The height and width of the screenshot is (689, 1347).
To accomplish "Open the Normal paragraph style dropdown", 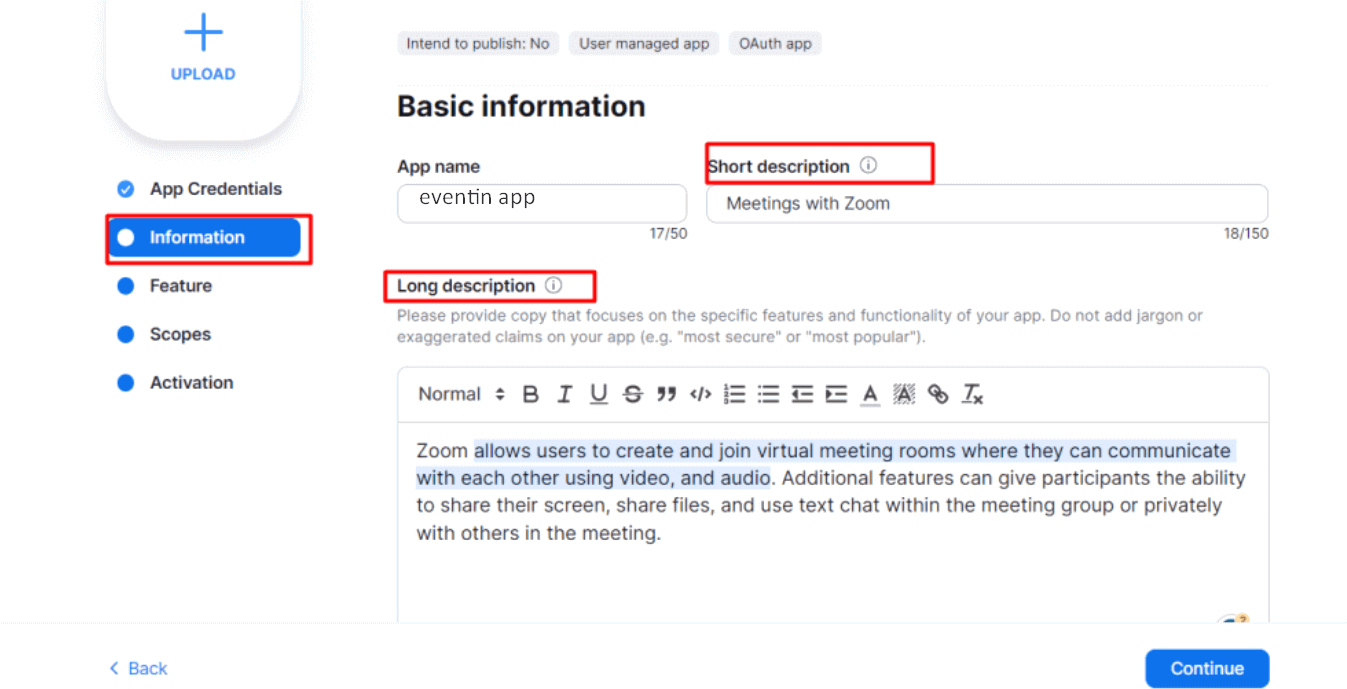I will click(x=460, y=394).
